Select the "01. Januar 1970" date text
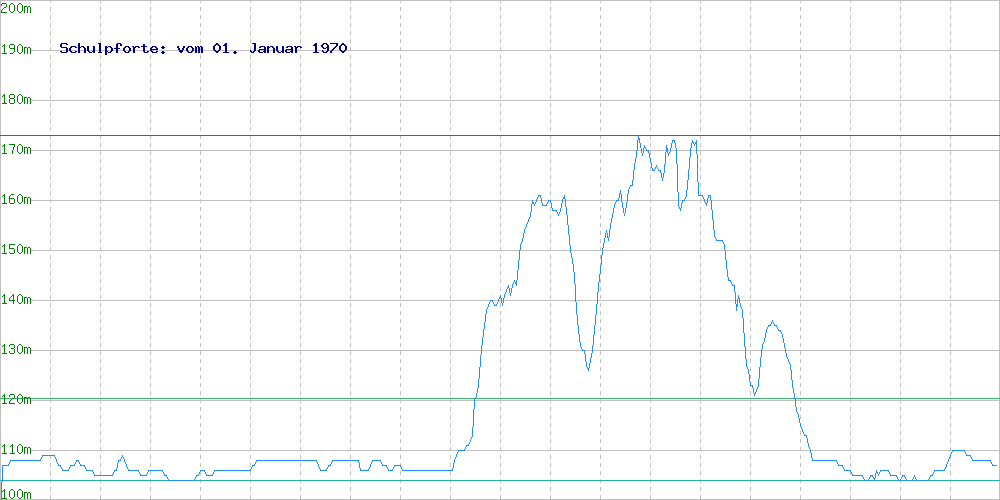The image size is (1000, 500). 280,48
